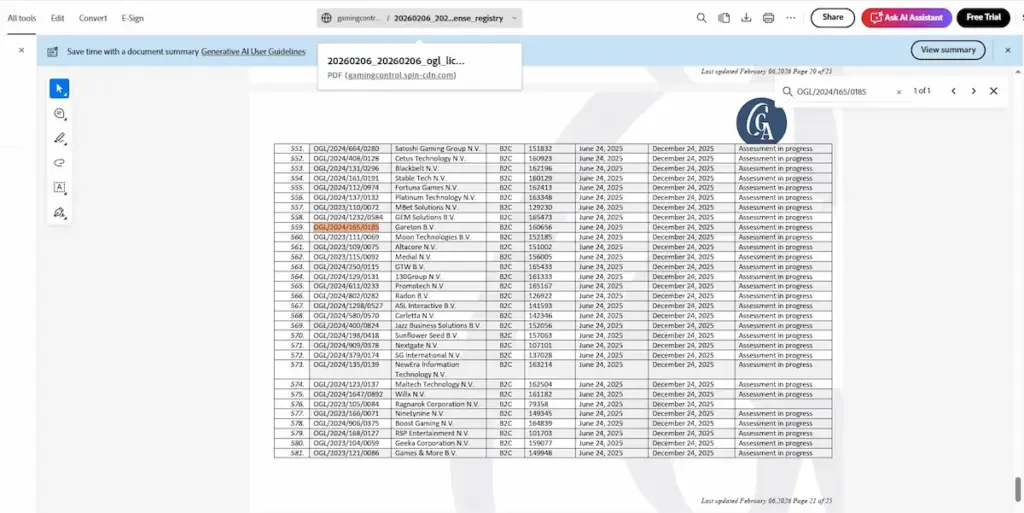Dismiss the document summary banner on right
This screenshot has width=1024, height=513.
point(1008,50)
